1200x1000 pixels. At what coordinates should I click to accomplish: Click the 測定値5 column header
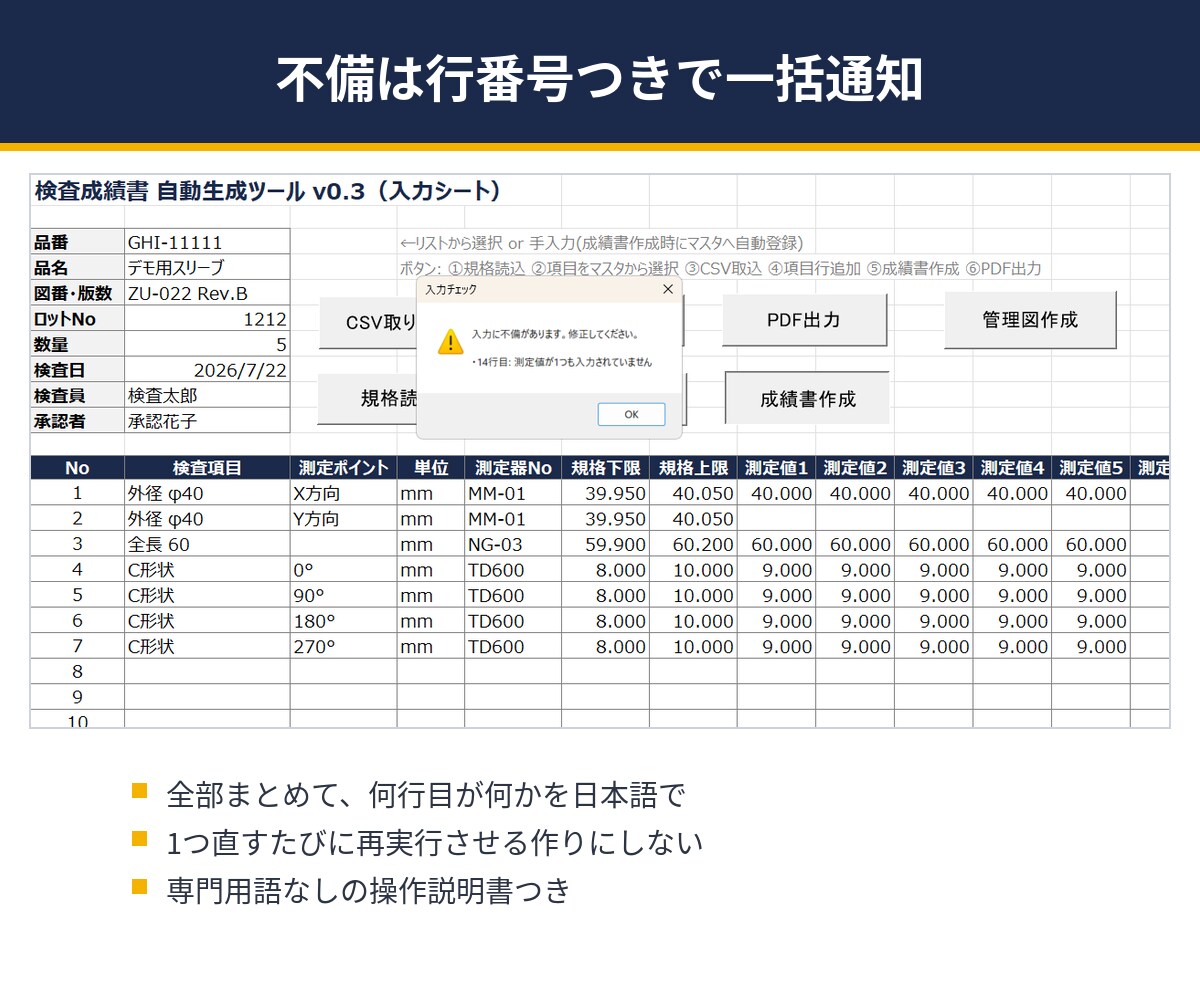(x=1091, y=468)
